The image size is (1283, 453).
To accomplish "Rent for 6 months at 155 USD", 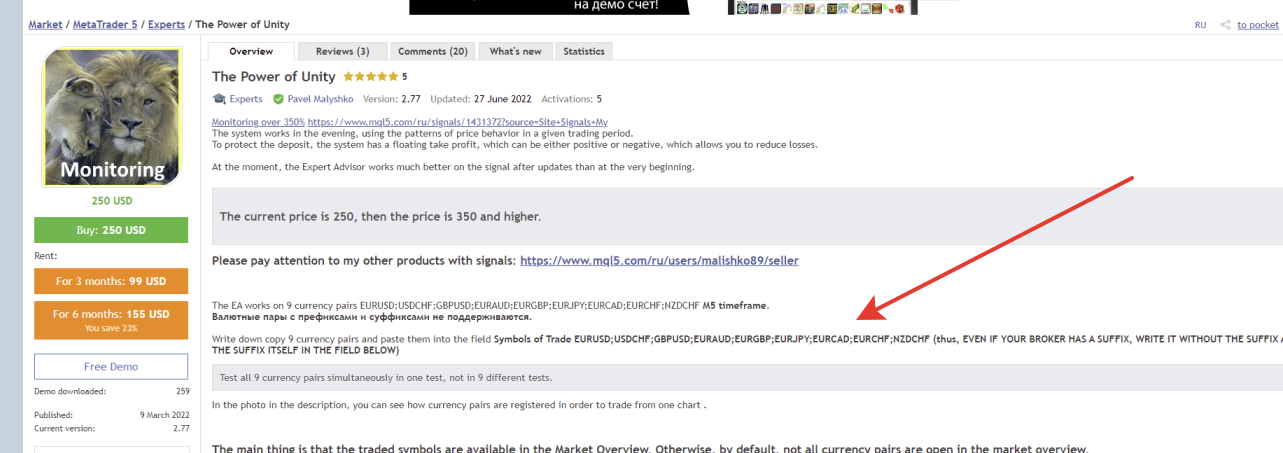I will [x=111, y=320].
